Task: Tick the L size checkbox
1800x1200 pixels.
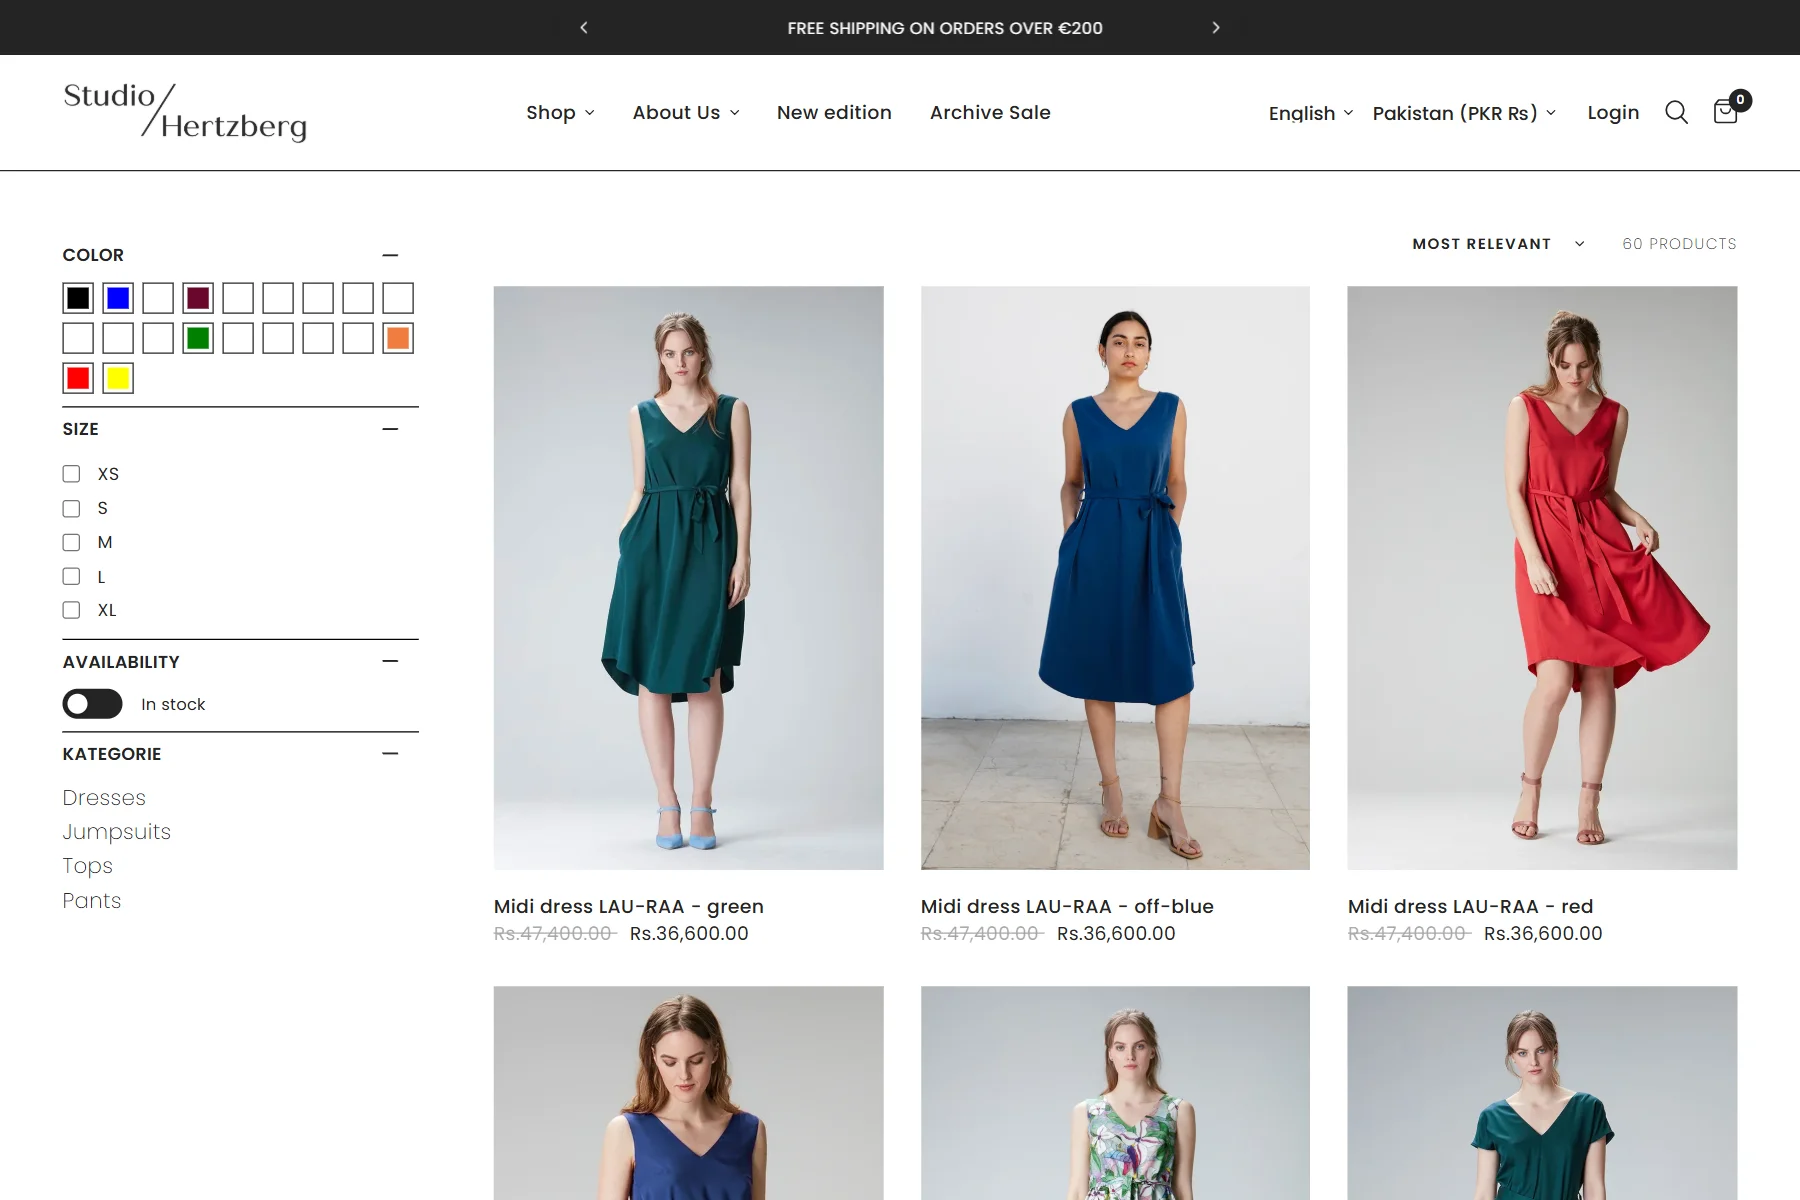Action: pos(71,576)
